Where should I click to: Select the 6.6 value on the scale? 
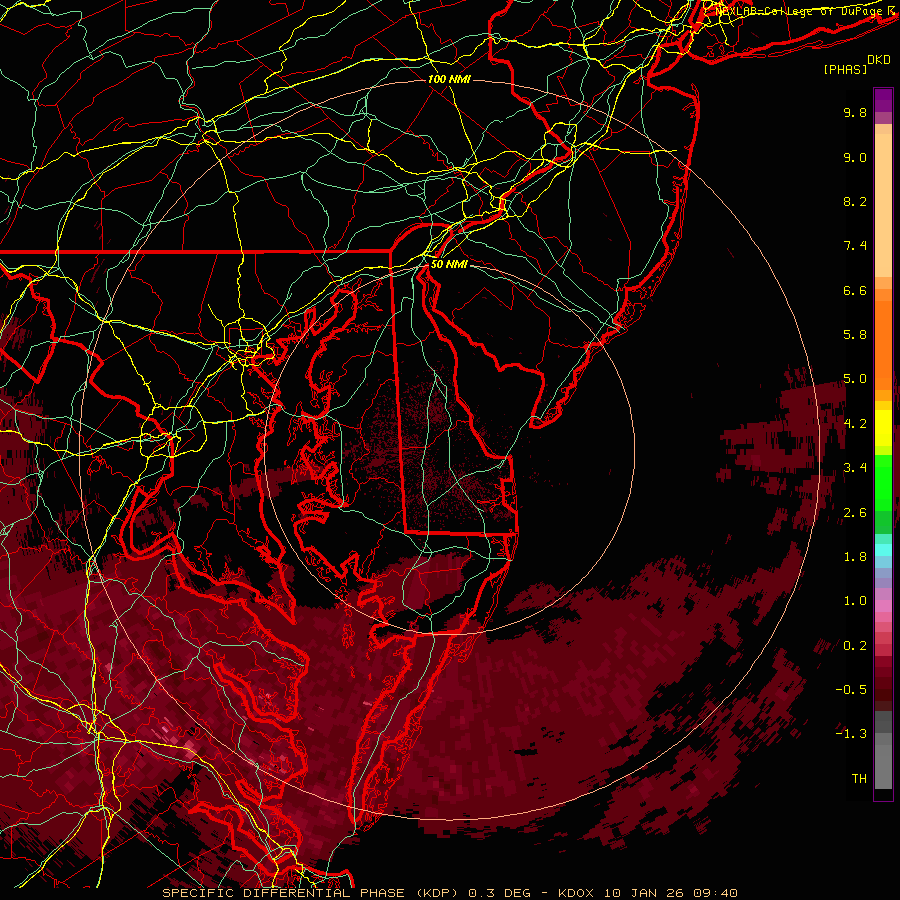click(855, 290)
